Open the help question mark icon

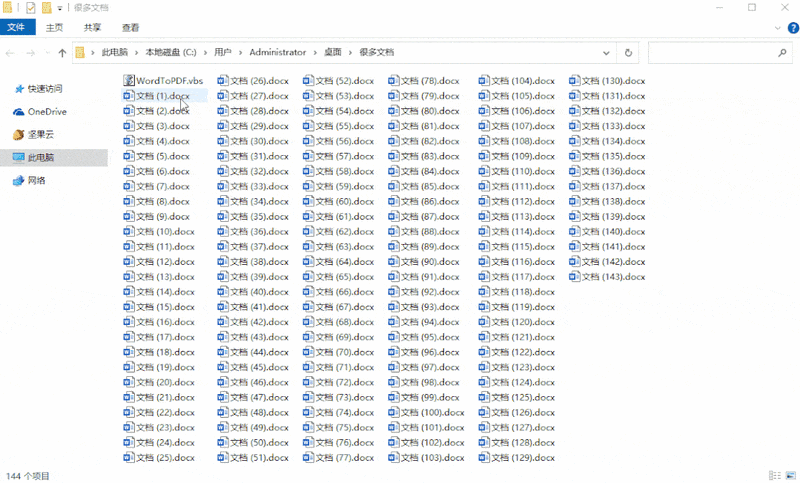pyautogui.click(x=793, y=28)
